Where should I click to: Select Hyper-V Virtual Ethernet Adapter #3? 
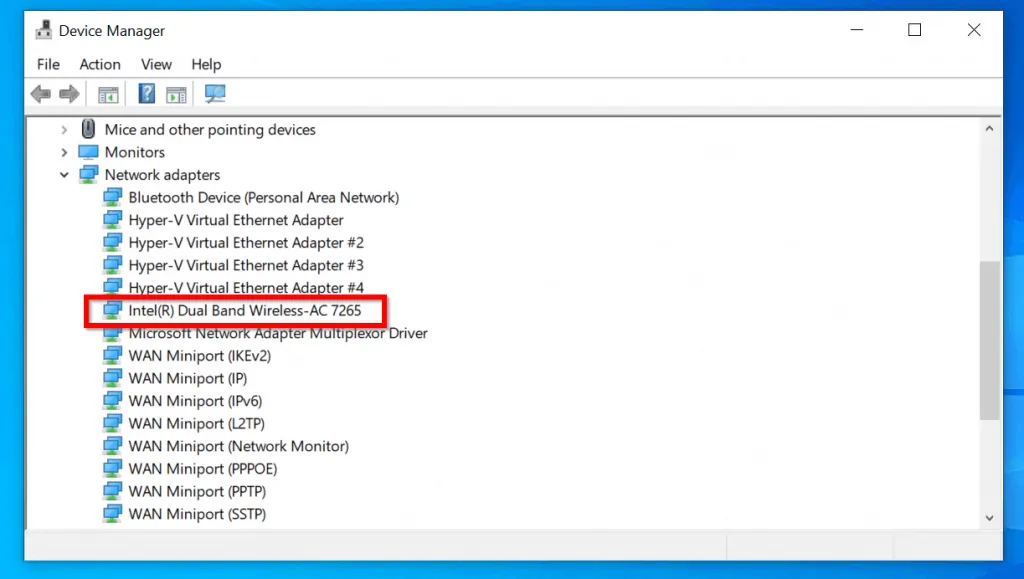point(246,265)
